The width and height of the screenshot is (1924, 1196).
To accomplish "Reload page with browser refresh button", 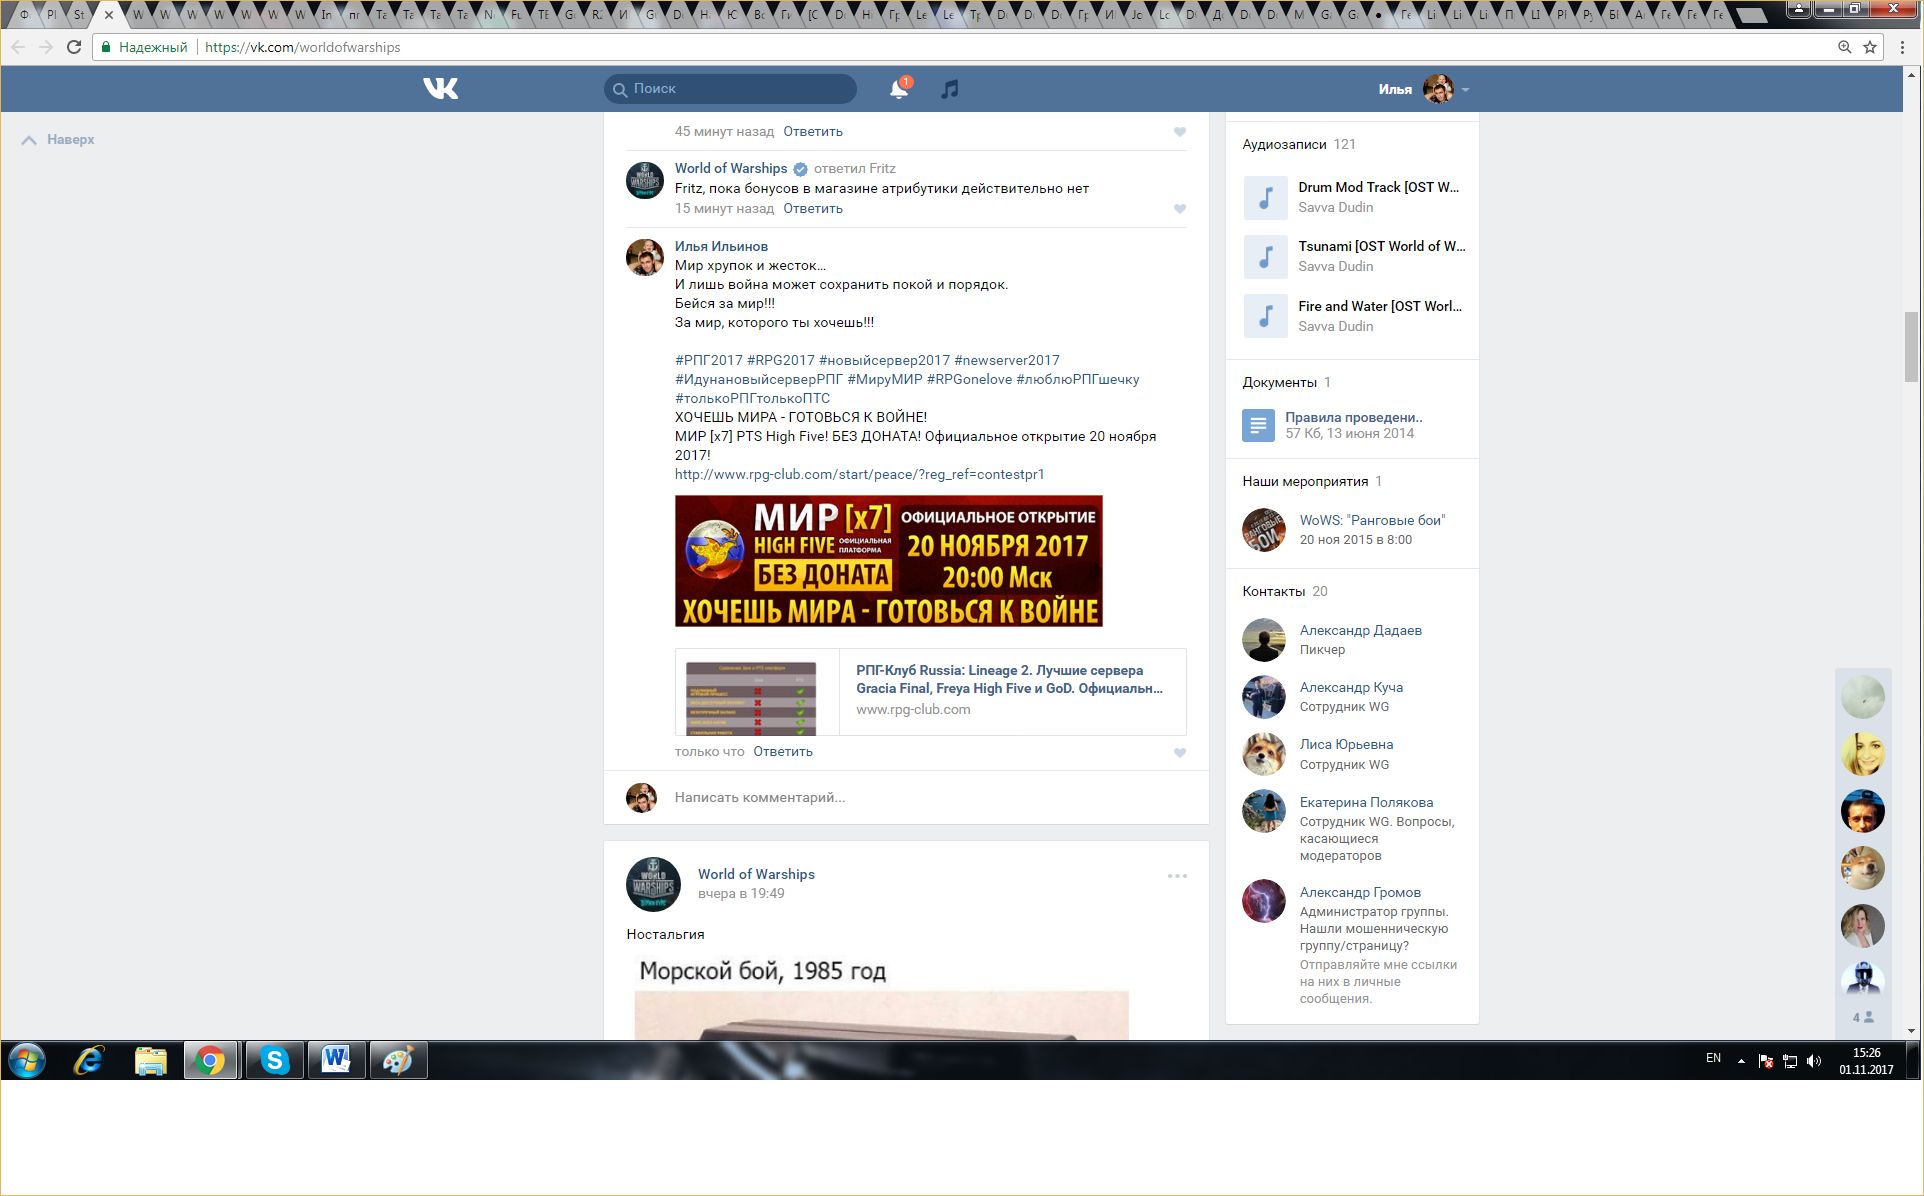I will pos(73,47).
